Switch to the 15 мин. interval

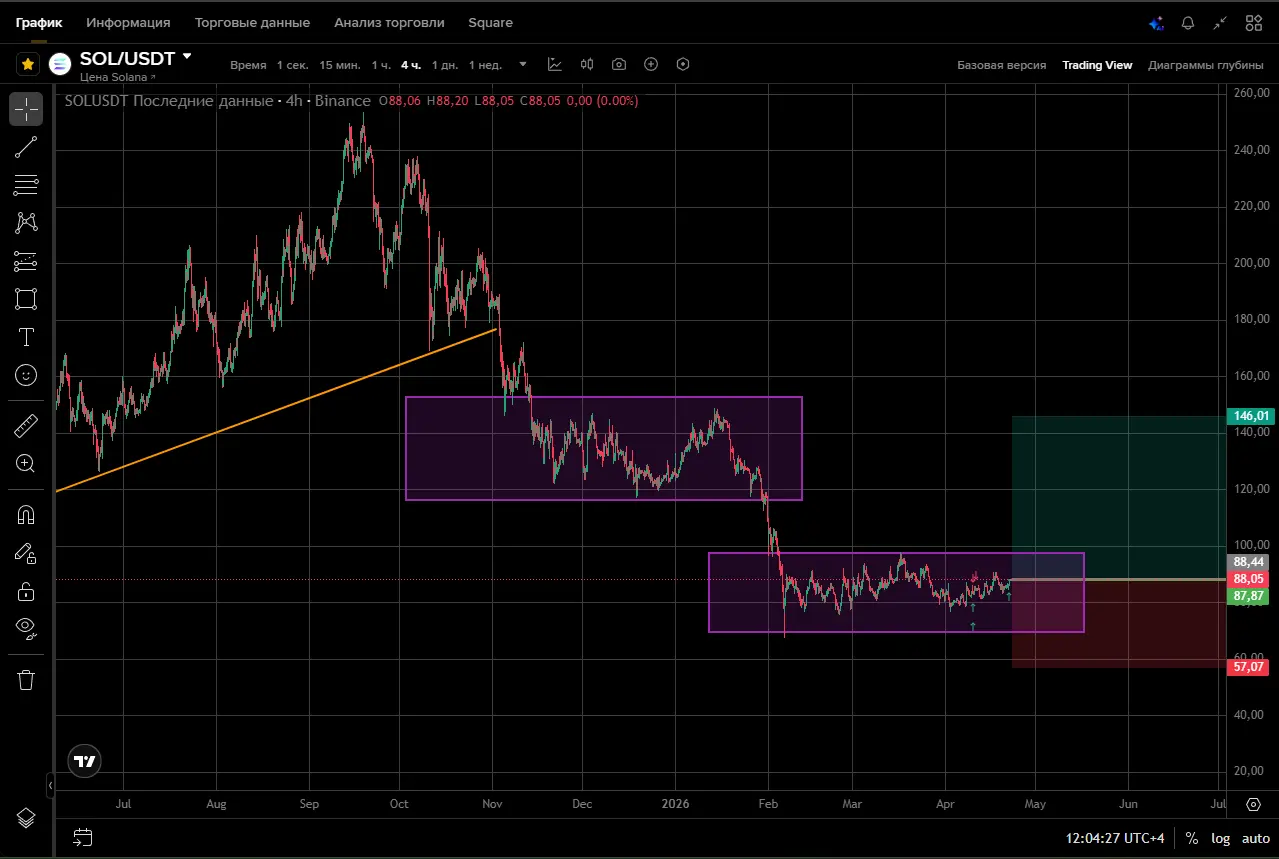[x=340, y=65]
